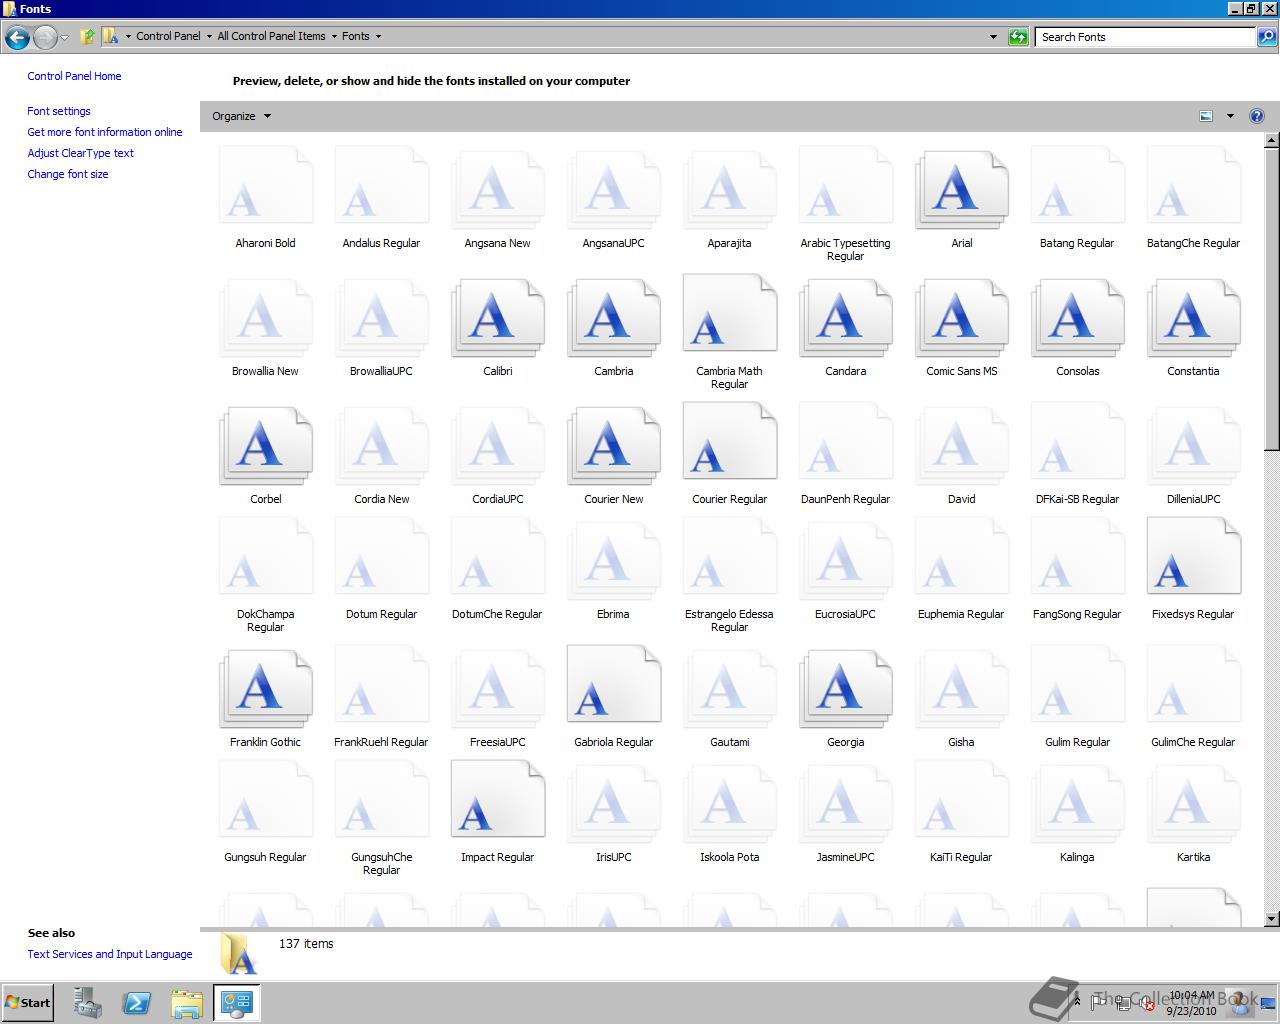Select the Arial font icon
The height and width of the screenshot is (1024, 1280).
tap(961, 190)
